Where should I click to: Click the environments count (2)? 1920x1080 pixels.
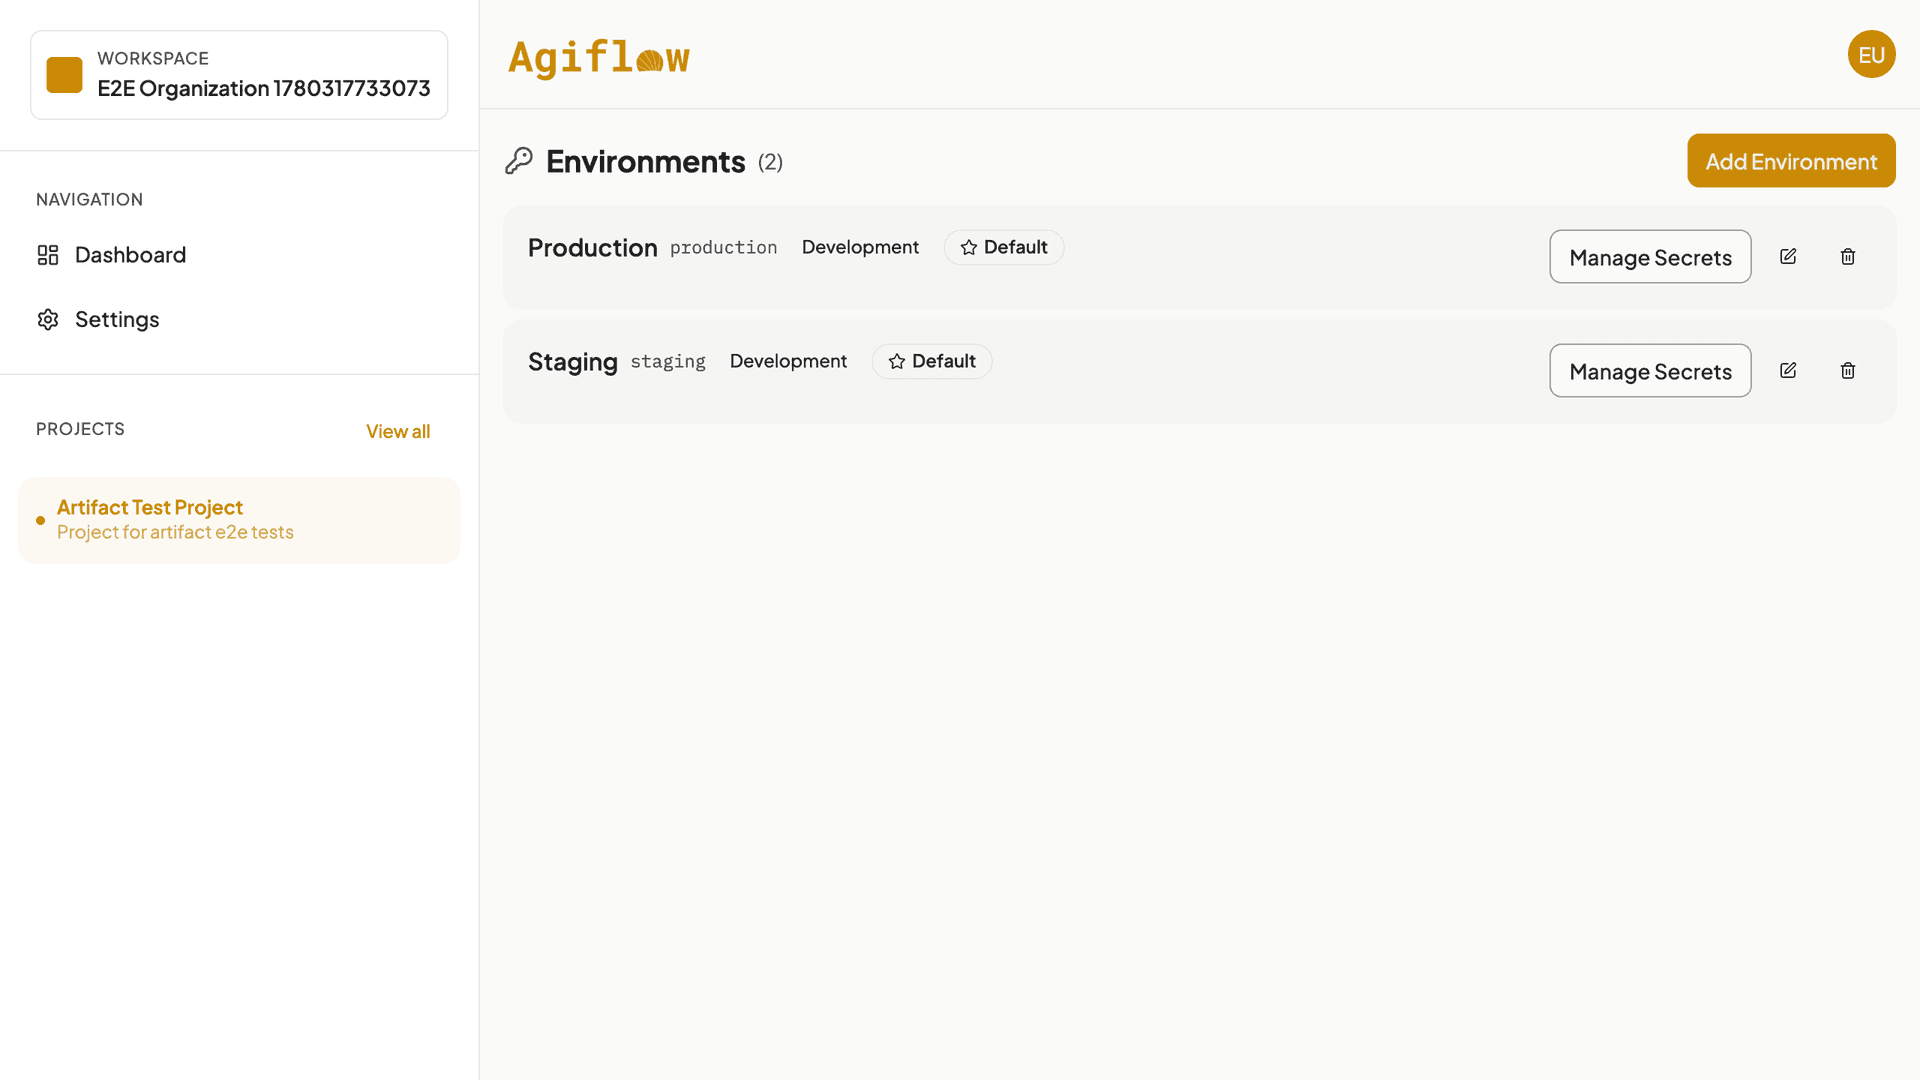coord(770,162)
